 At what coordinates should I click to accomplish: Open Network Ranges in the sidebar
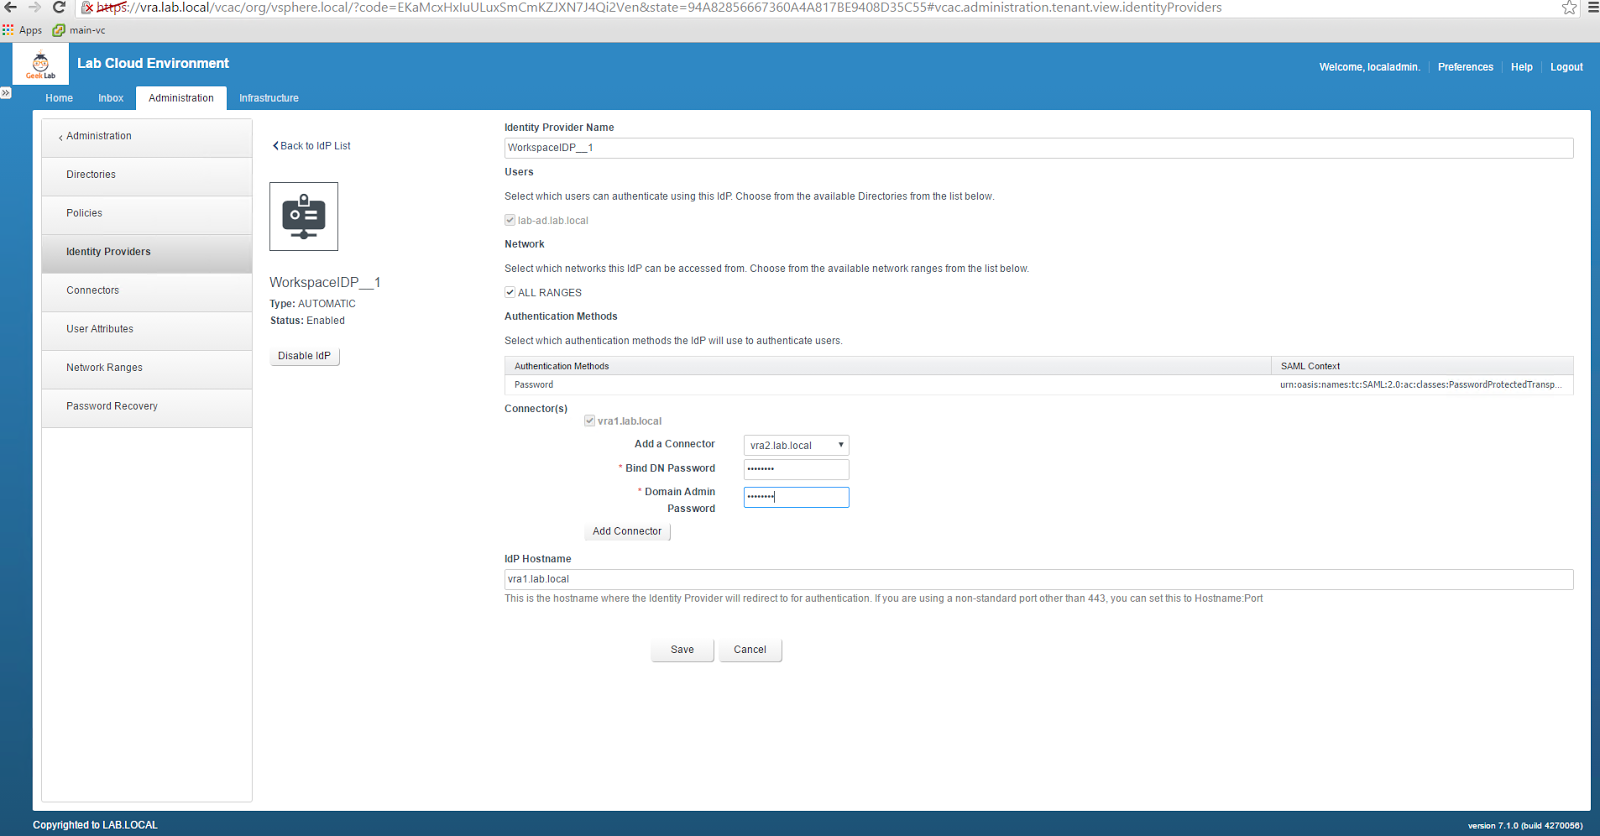click(147, 368)
